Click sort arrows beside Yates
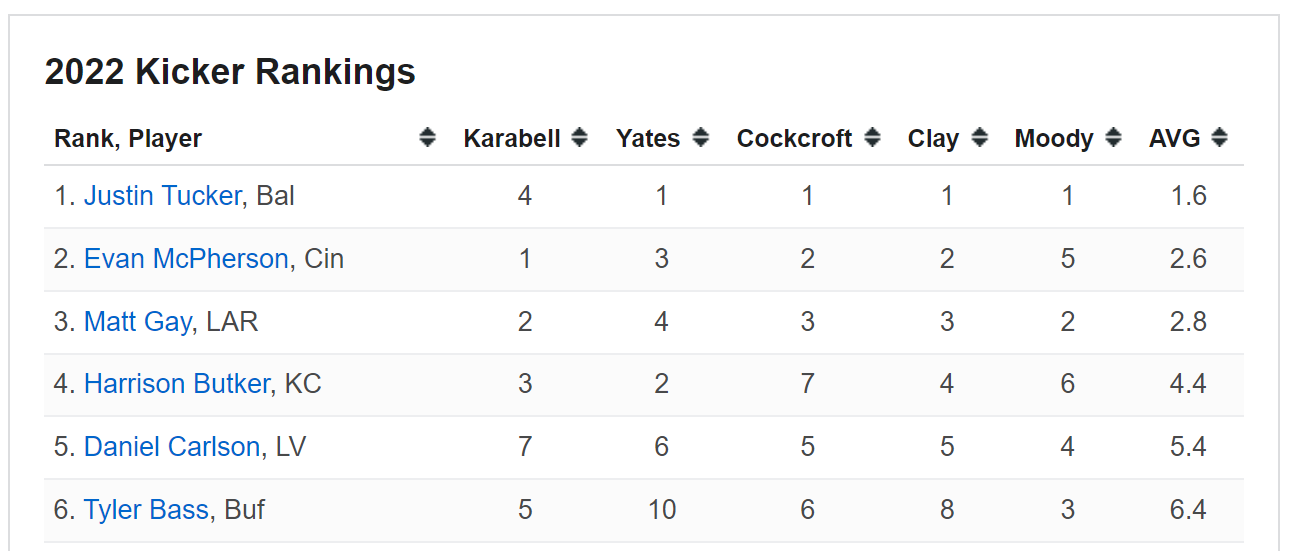1291x551 pixels. (x=701, y=138)
